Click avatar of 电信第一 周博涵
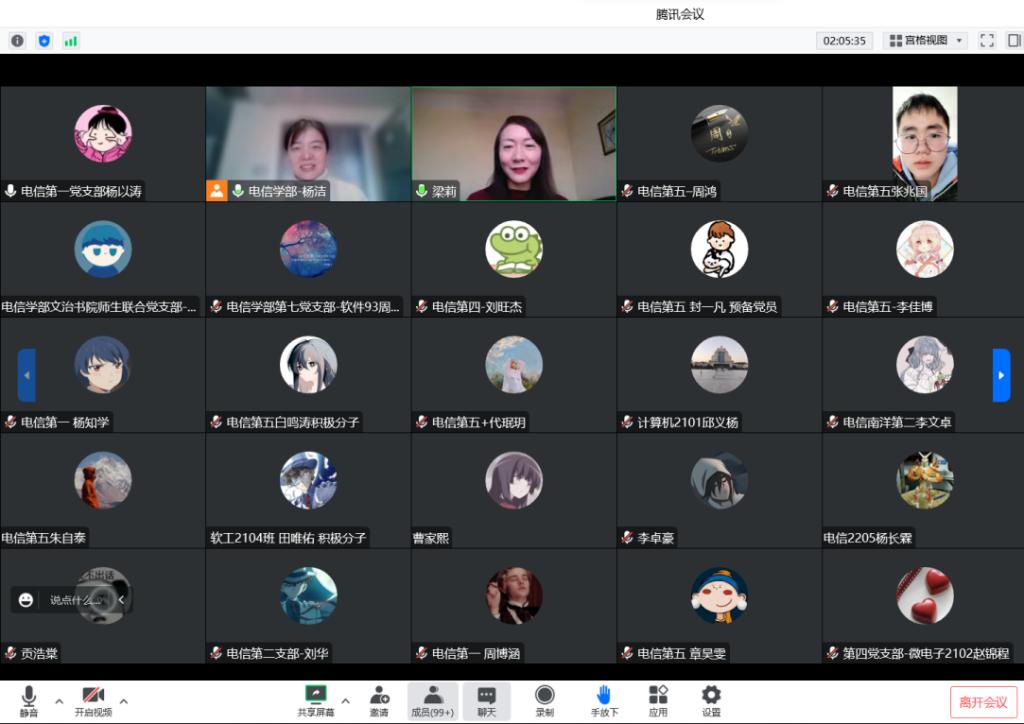 514,596
